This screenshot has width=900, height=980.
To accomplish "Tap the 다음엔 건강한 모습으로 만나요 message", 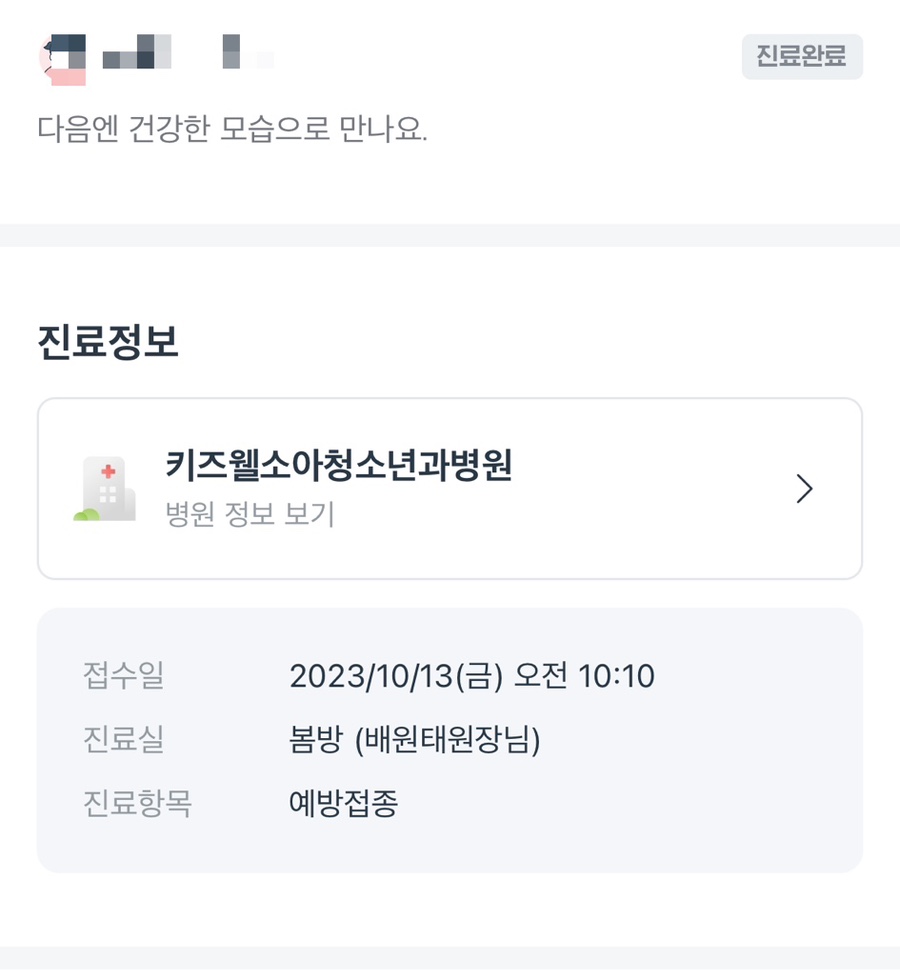I will [x=232, y=130].
